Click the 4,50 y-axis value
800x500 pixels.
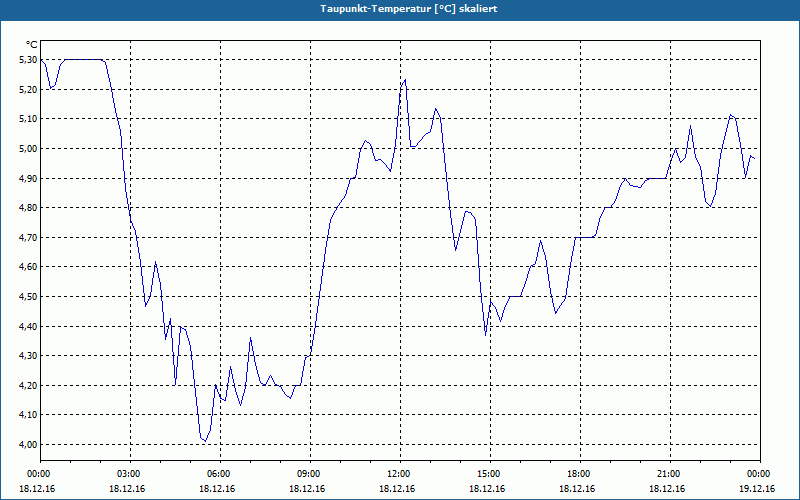[x=29, y=296]
